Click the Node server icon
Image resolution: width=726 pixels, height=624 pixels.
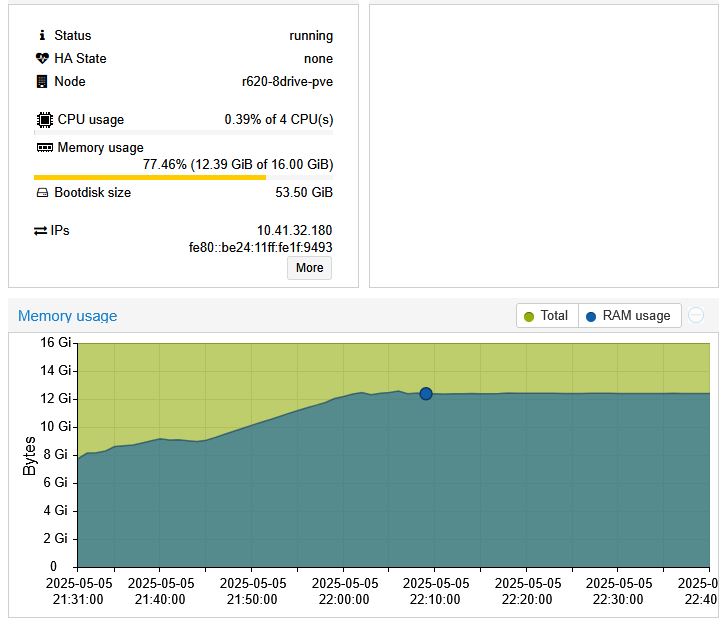pos(42,82)
